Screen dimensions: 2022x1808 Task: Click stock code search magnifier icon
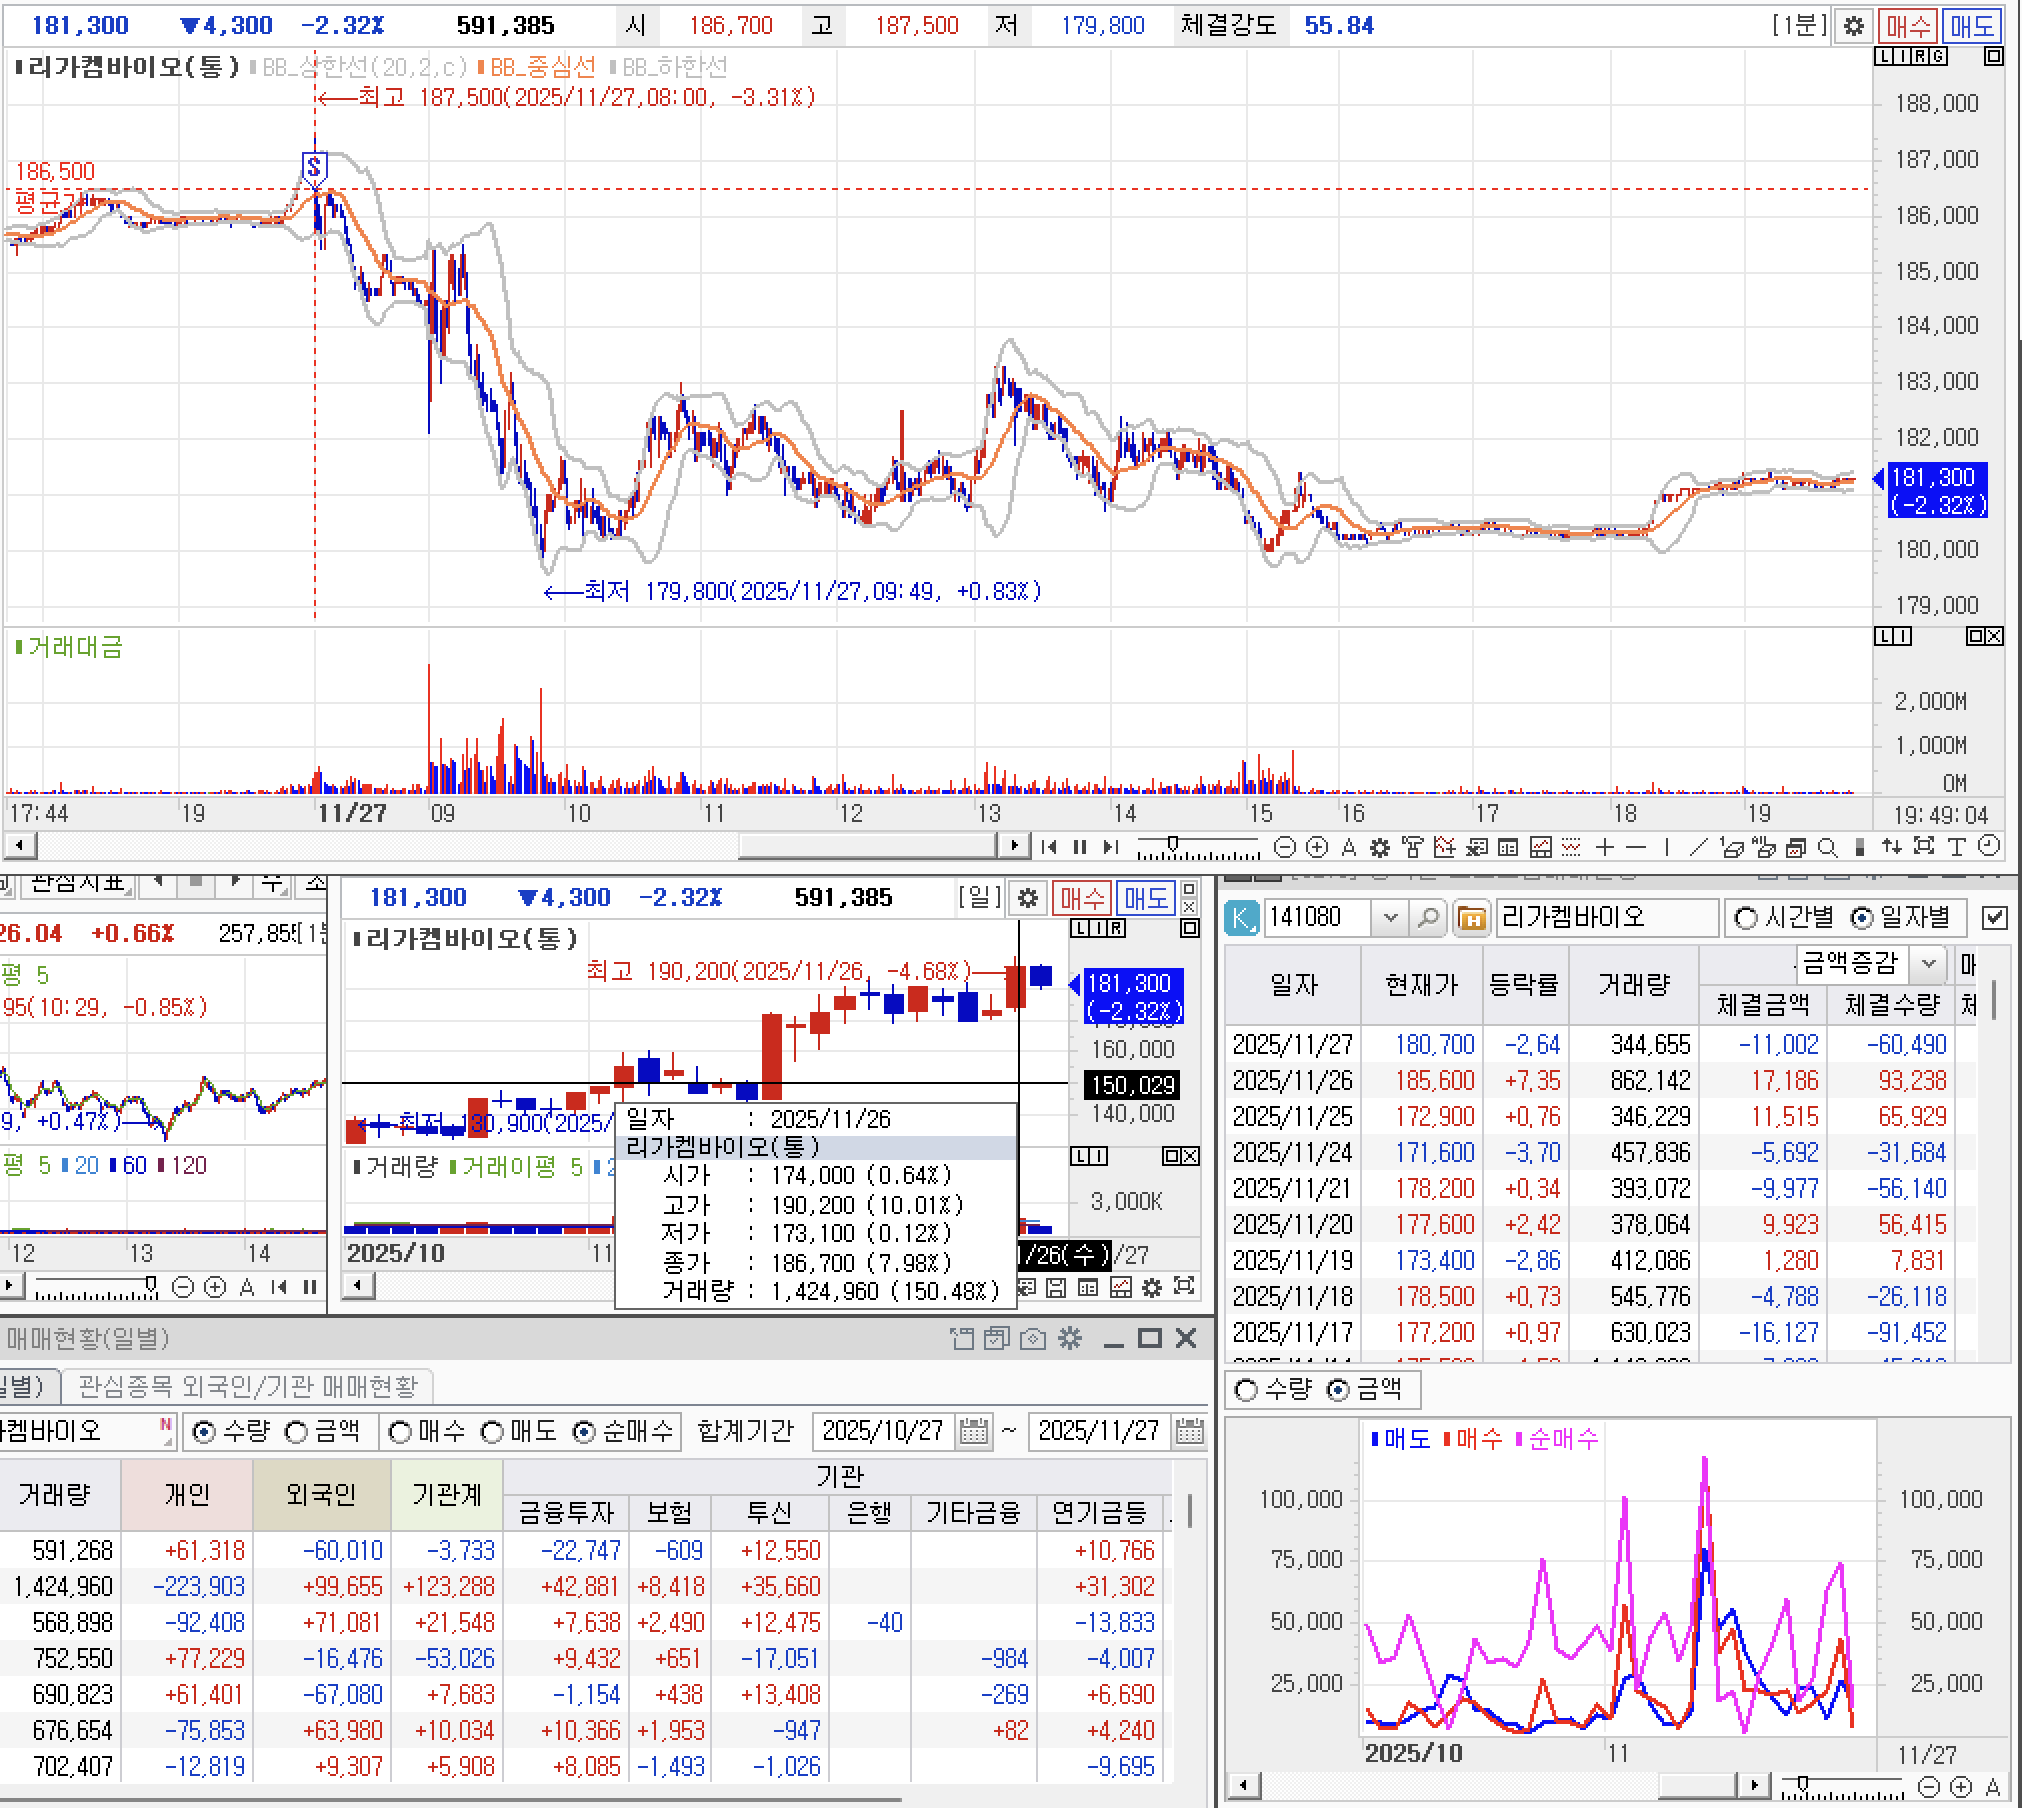click(x=1428, y=917)
